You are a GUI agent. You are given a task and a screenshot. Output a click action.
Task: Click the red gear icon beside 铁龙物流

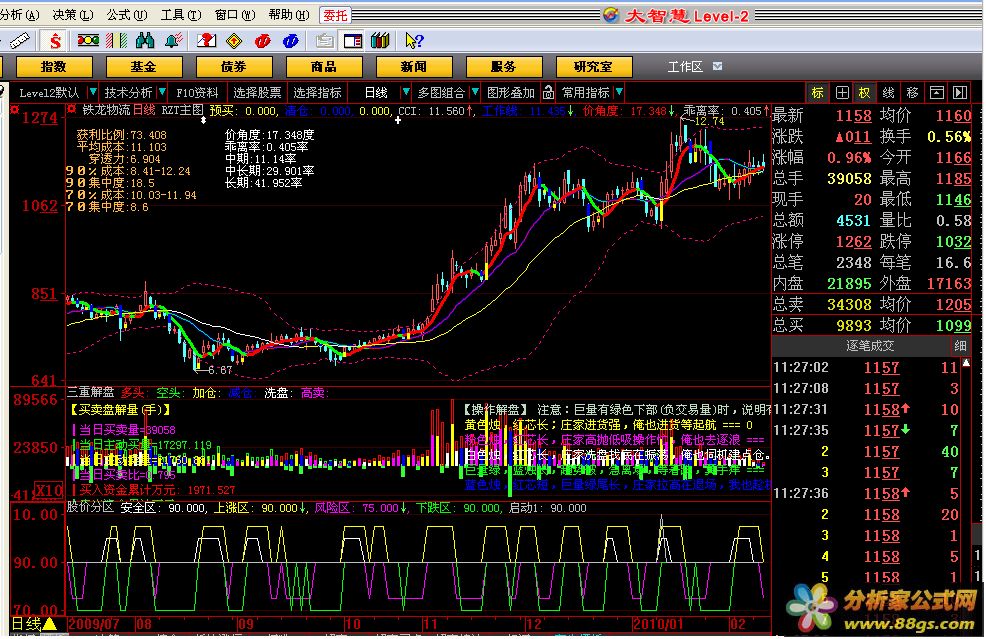click(x=72, y=109)
